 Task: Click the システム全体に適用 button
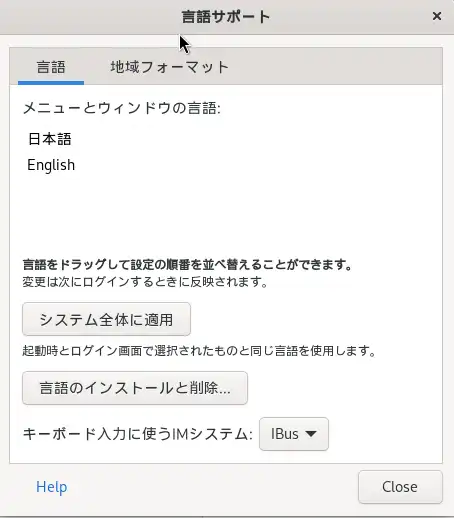(106, 319)
